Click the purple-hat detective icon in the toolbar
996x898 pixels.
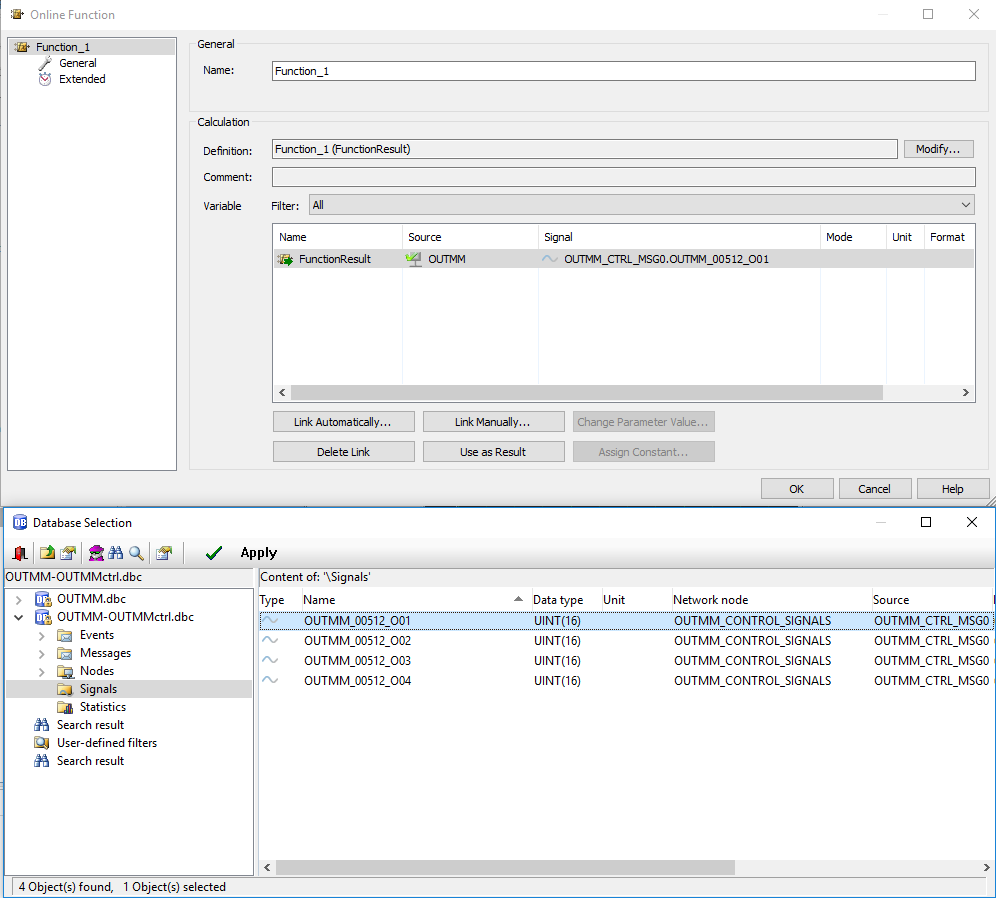(96, 553)
